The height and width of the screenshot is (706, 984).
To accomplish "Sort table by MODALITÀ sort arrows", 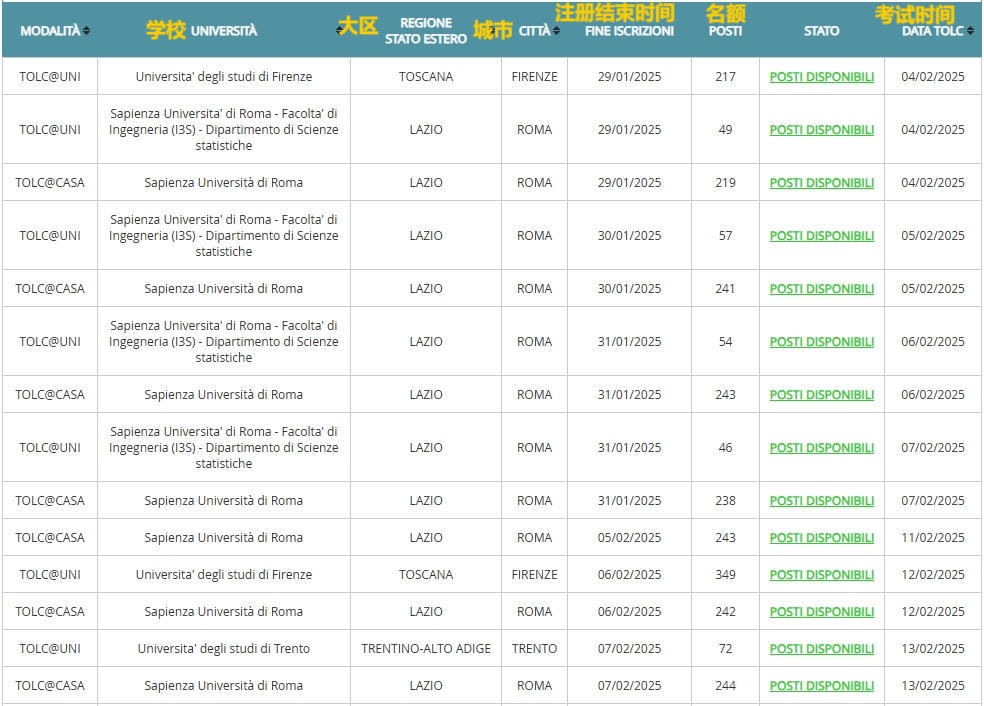I will tap(86, 31).
